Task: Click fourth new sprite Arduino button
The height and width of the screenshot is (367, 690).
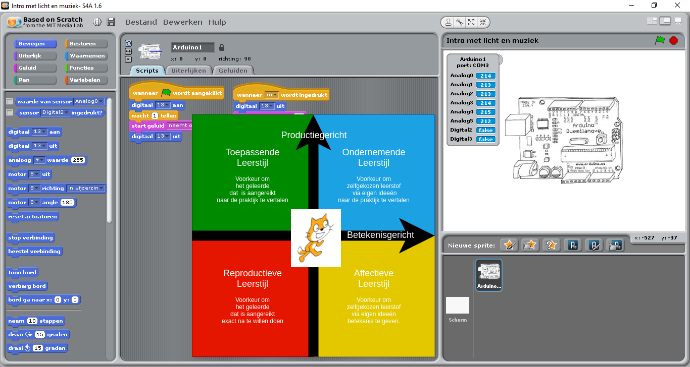Action: coord(573,245)
